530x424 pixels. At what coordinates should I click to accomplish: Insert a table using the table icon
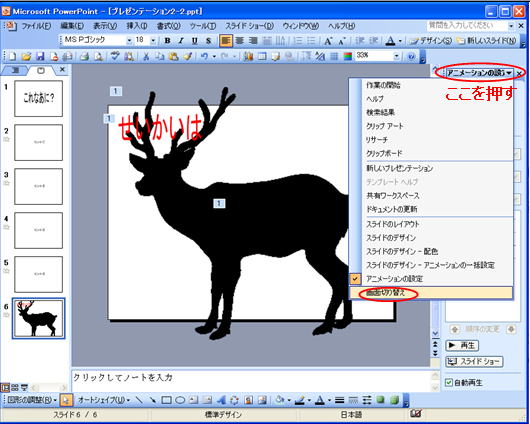click(262, 56)
